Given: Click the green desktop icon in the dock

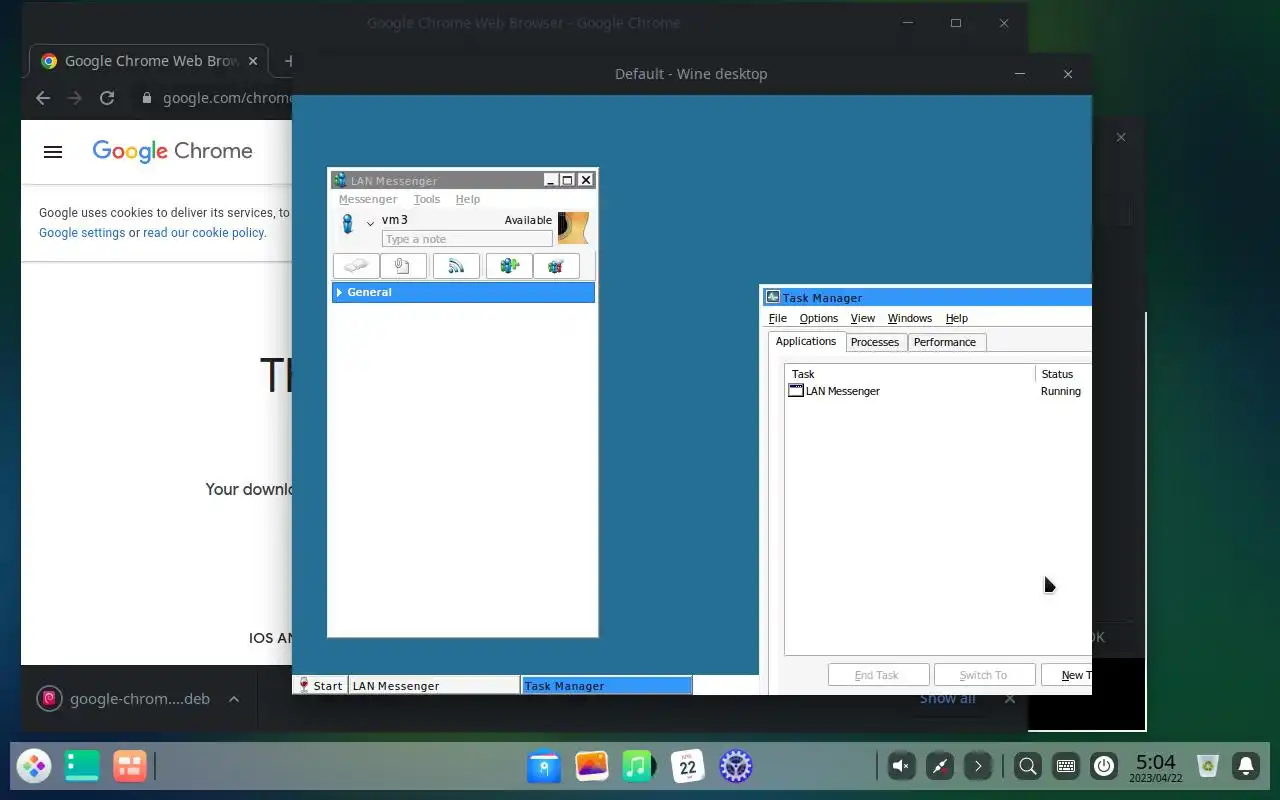Looking at the screenshot, I should point(82,766).
